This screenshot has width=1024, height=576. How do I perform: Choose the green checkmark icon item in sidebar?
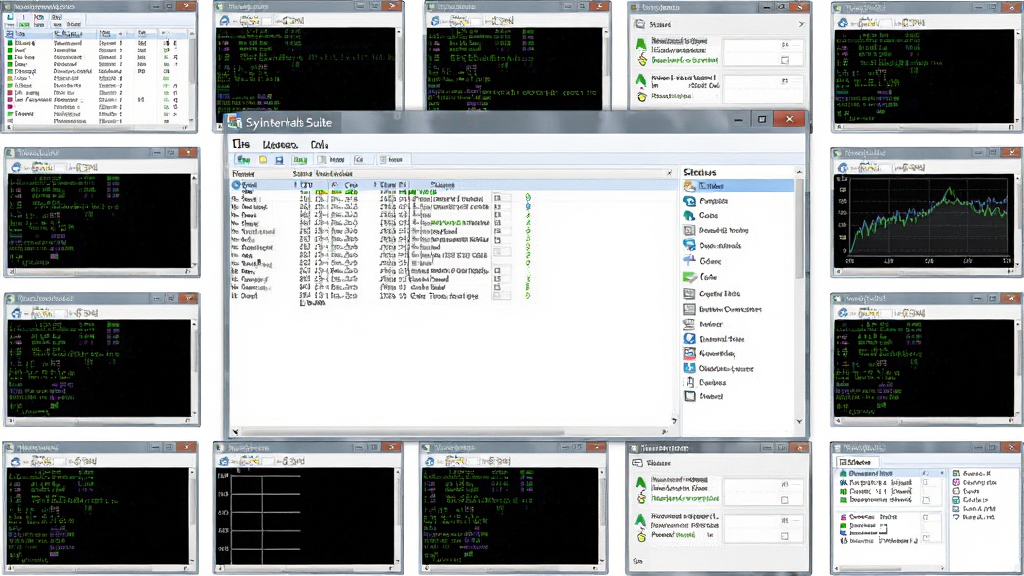tap(690, 277)
